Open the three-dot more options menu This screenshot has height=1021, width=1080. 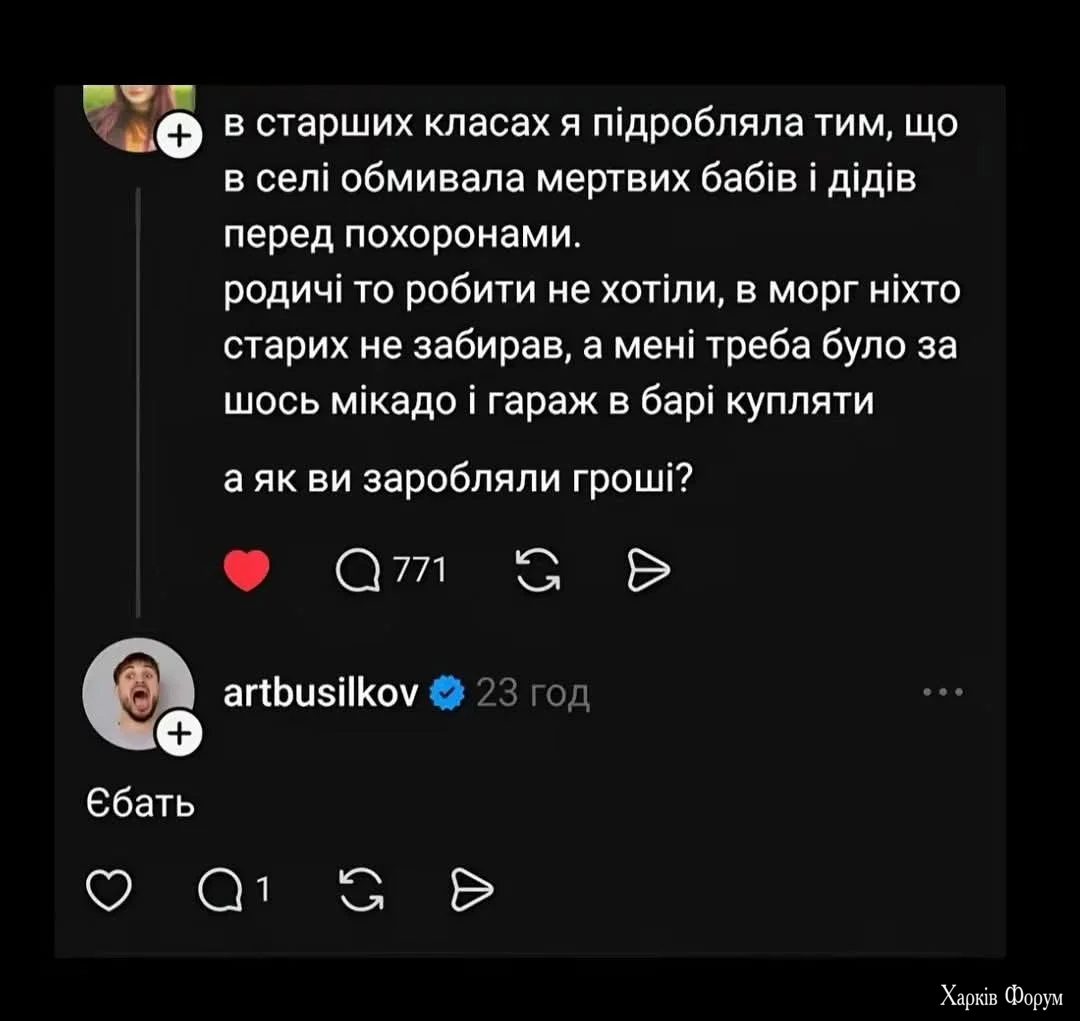[943, 692]
